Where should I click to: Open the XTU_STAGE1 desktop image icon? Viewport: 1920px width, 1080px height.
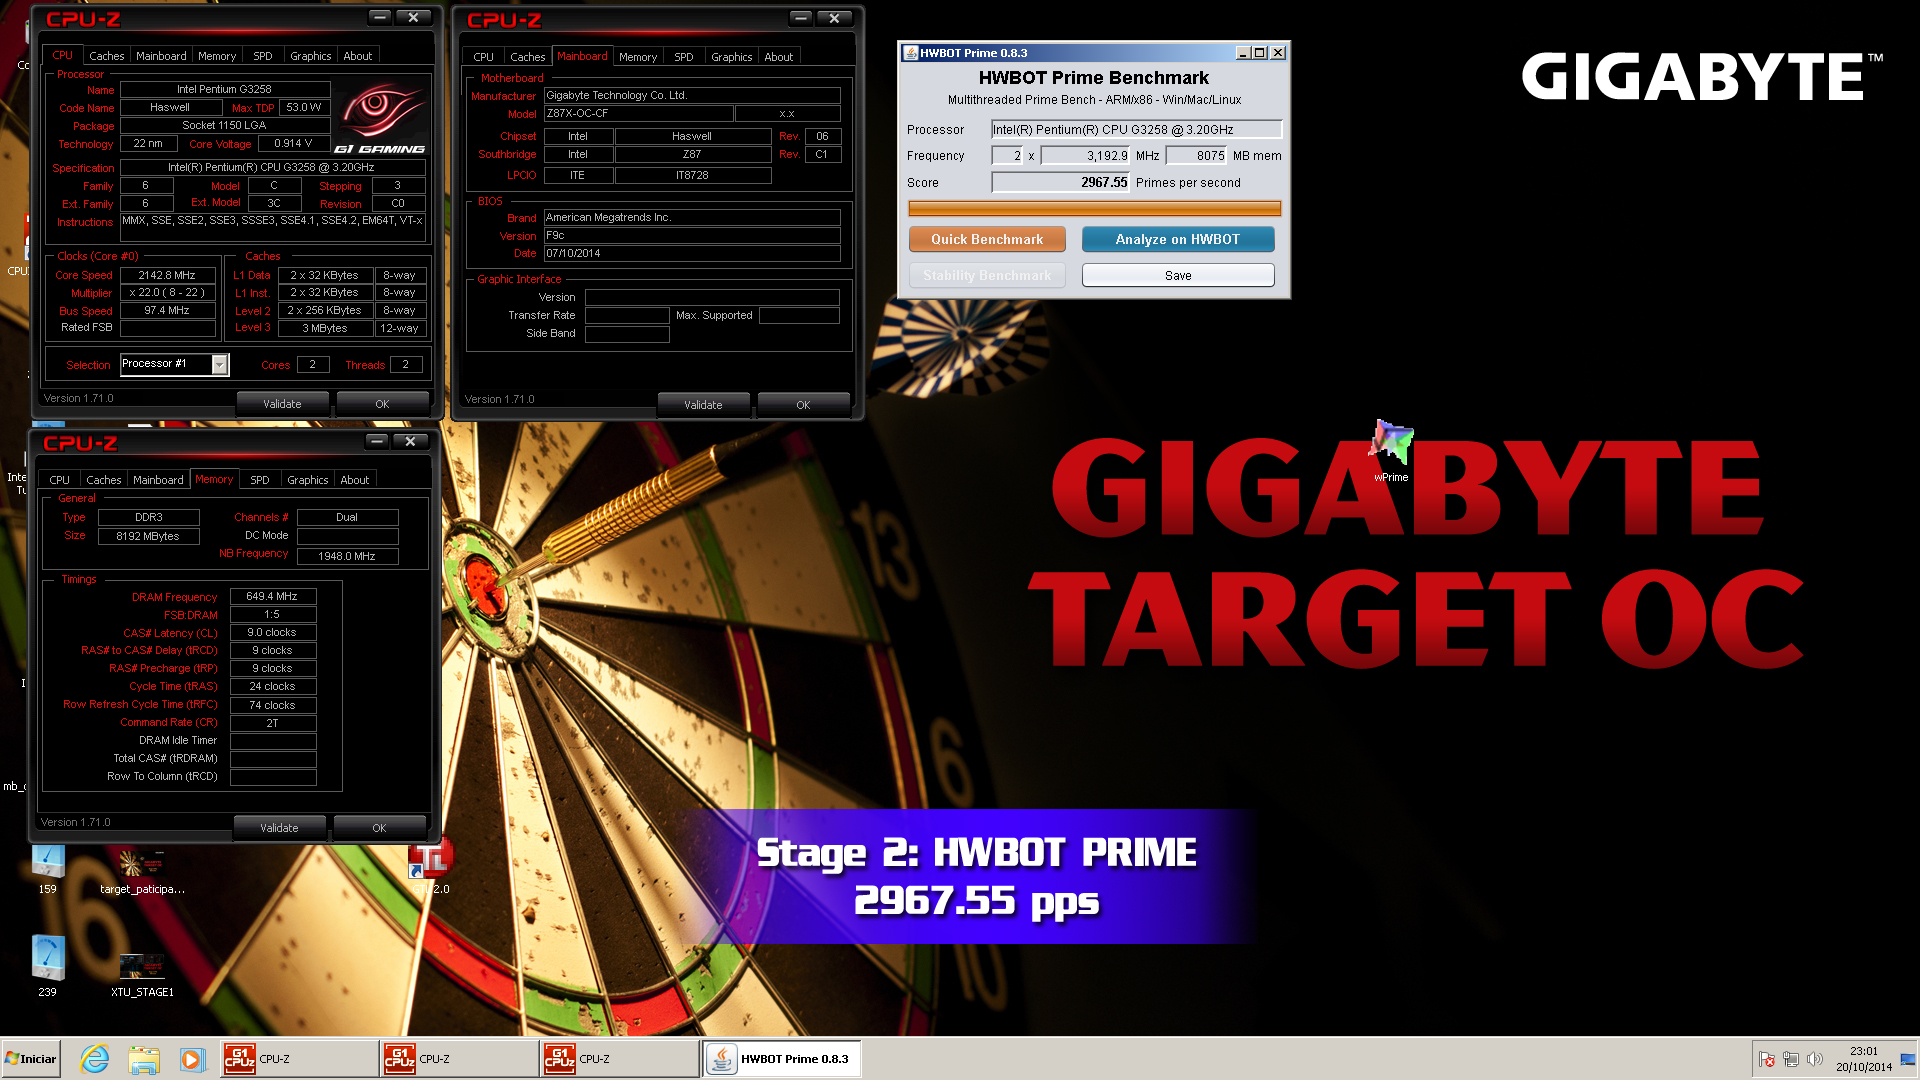(142, 972)
